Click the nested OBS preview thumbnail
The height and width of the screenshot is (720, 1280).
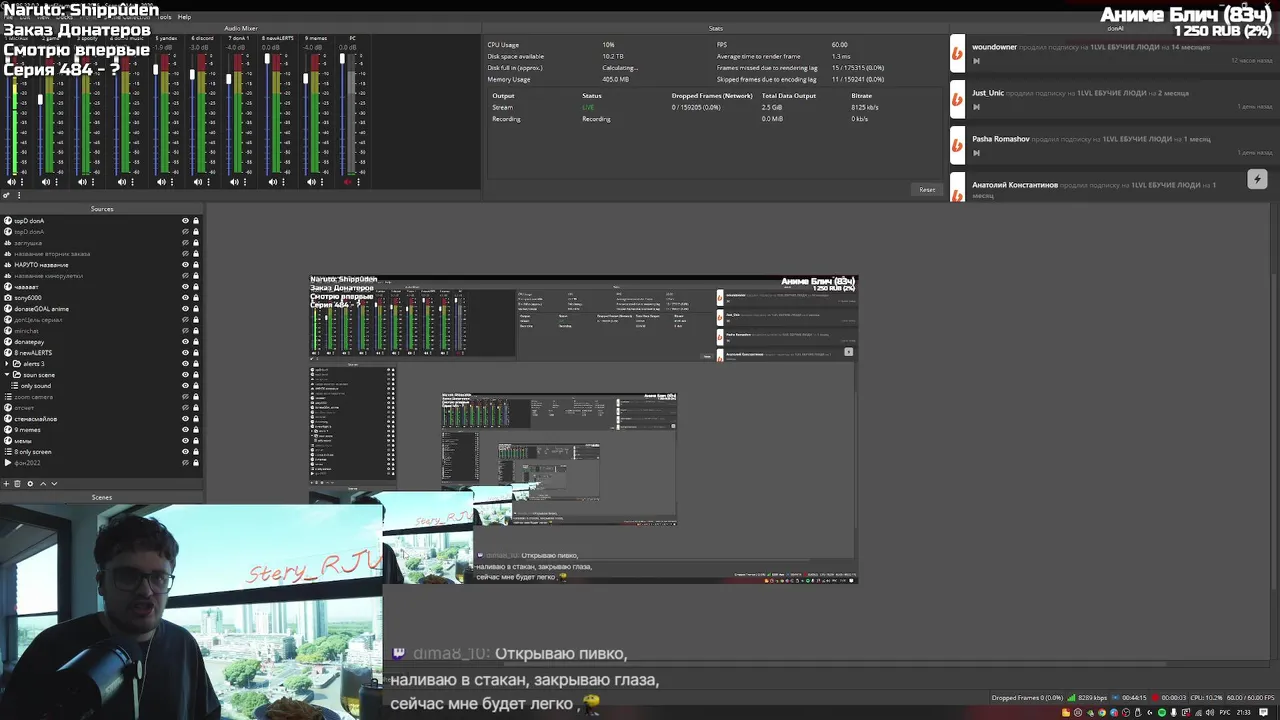coord(583,429)
